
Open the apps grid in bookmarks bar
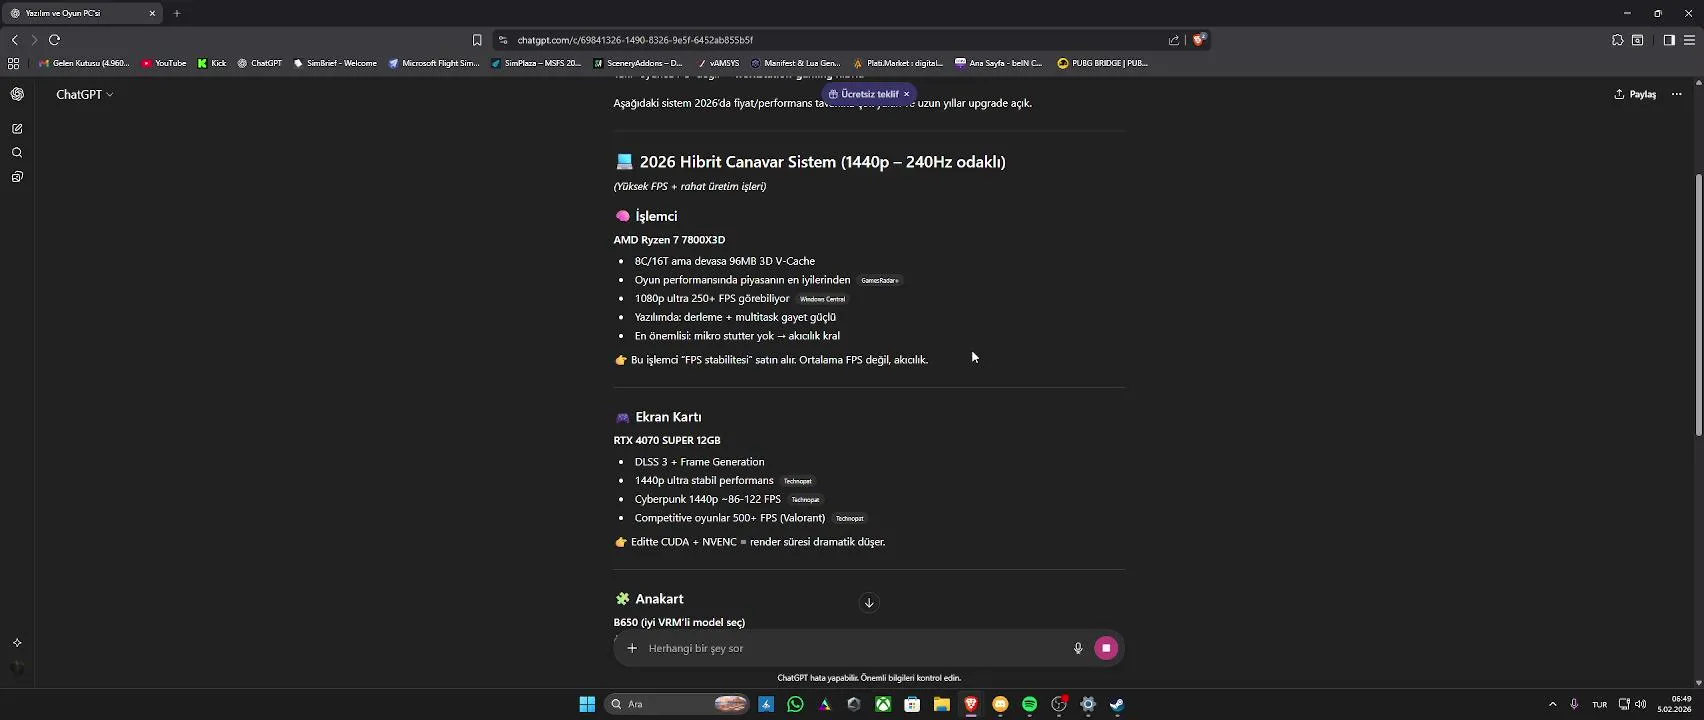coord(13,63)
